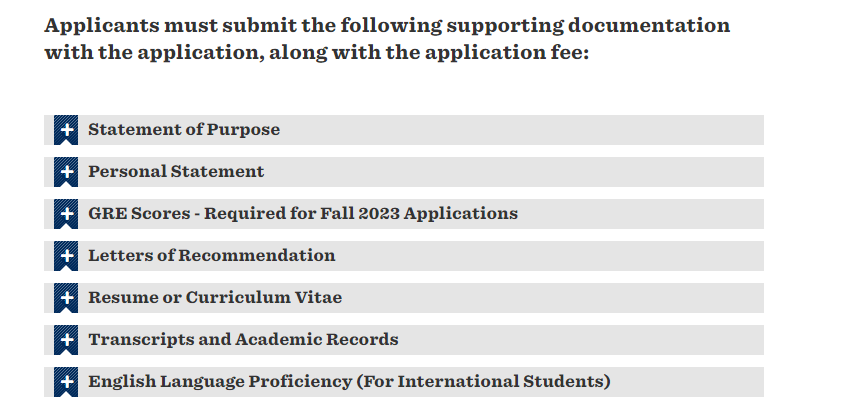Click the plus icon for GRE Scores

(x=66, y=214)
